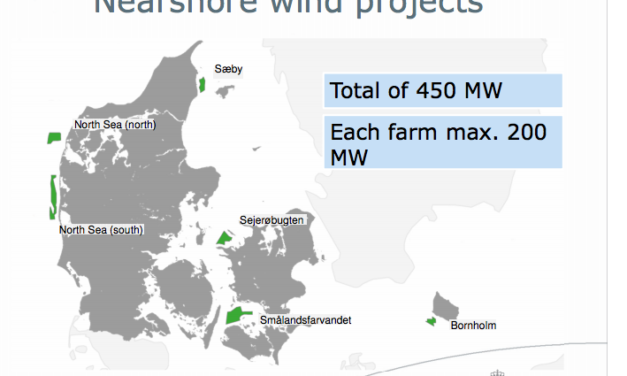
Task: Click the grey Bornholm island shape
Action: pyautogui.click(x=445, y=306)
